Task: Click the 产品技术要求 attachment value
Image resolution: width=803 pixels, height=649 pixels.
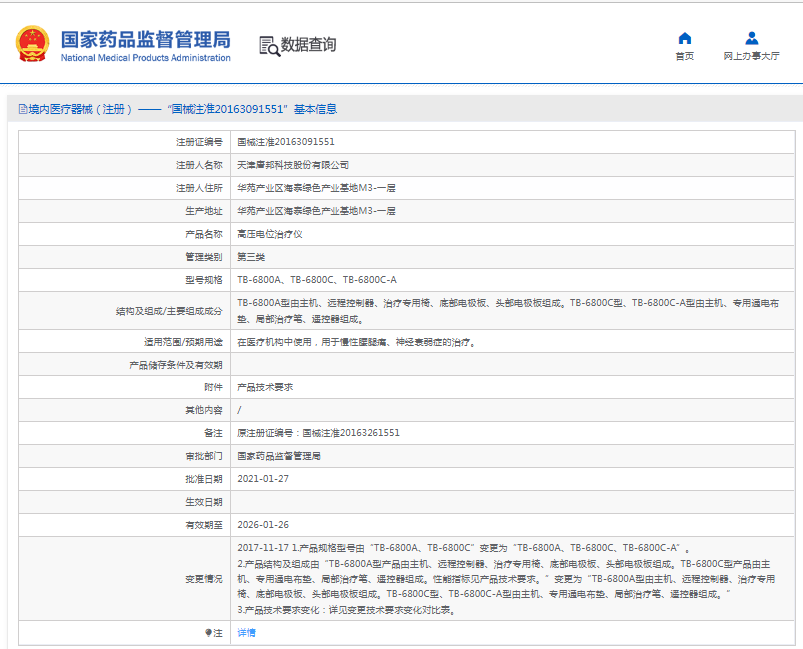Action: coord(265,387)
